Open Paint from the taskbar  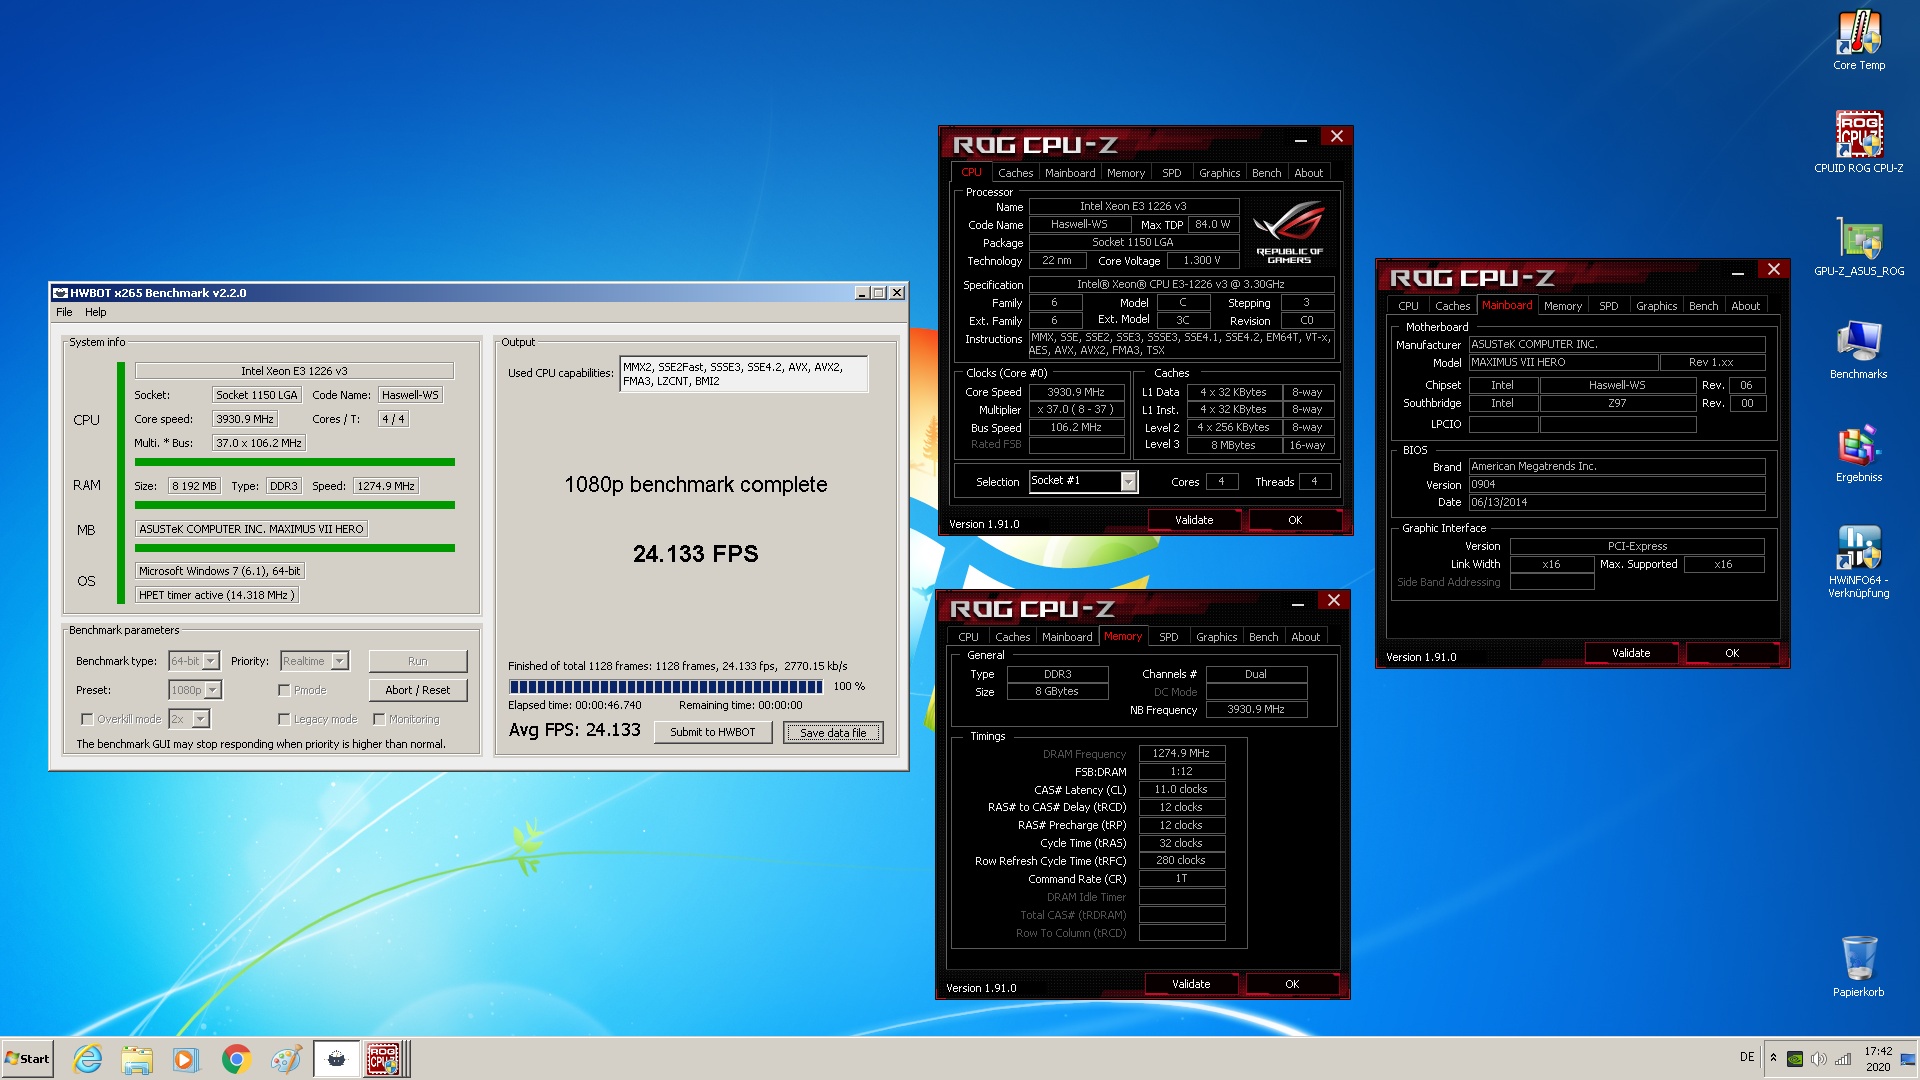point(286,1059)
